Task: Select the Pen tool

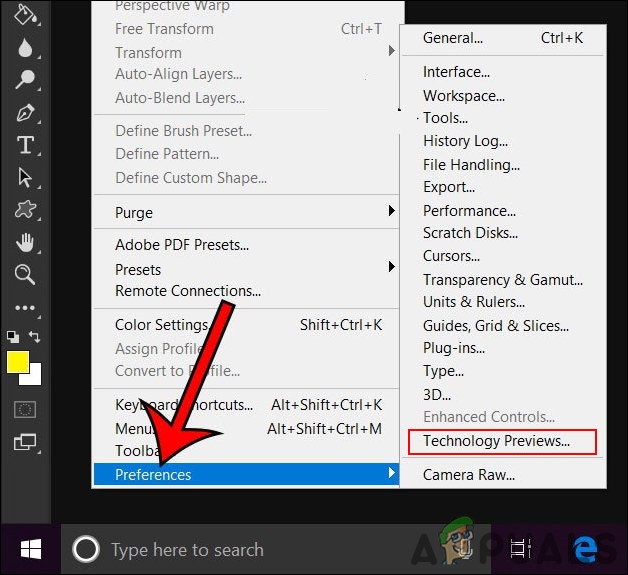Action: pyautogui.click(x=25, y=112)
